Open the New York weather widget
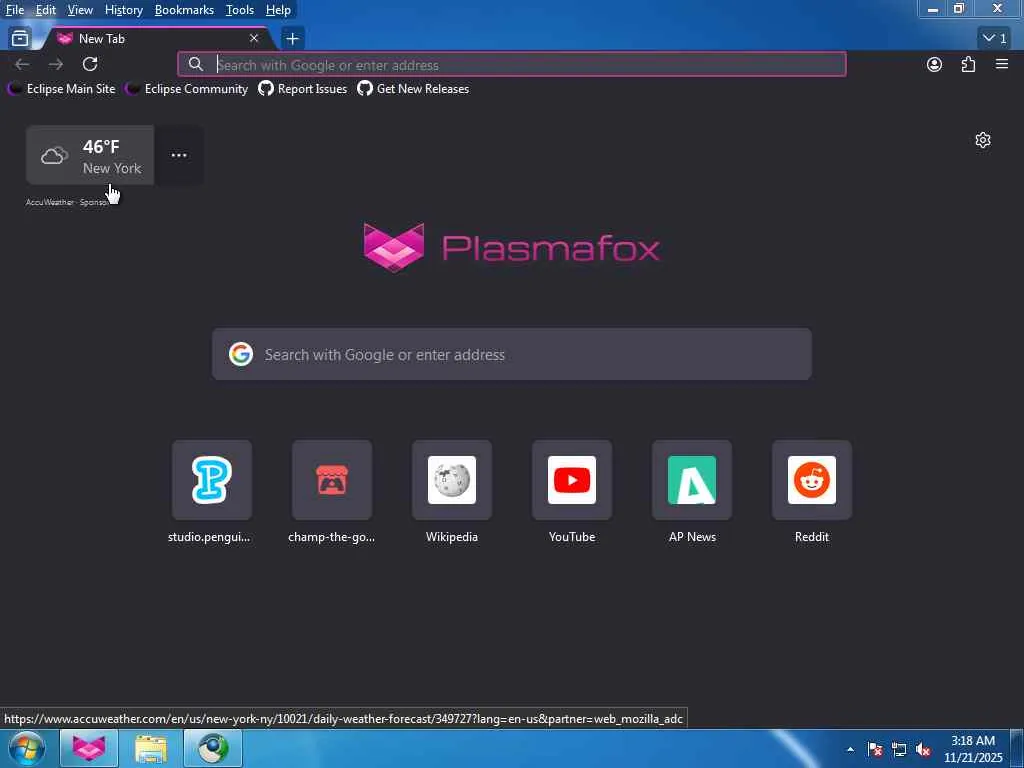This screenshot has height=768, width=1024. [90, 155]
